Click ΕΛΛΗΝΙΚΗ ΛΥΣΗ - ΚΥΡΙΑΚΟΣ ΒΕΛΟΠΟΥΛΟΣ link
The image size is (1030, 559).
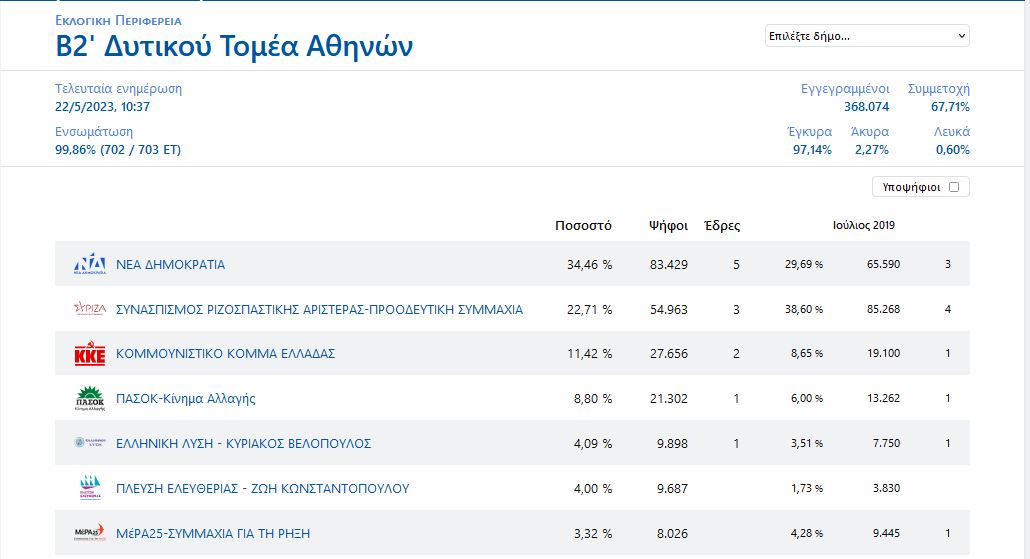tap(244, 443)
